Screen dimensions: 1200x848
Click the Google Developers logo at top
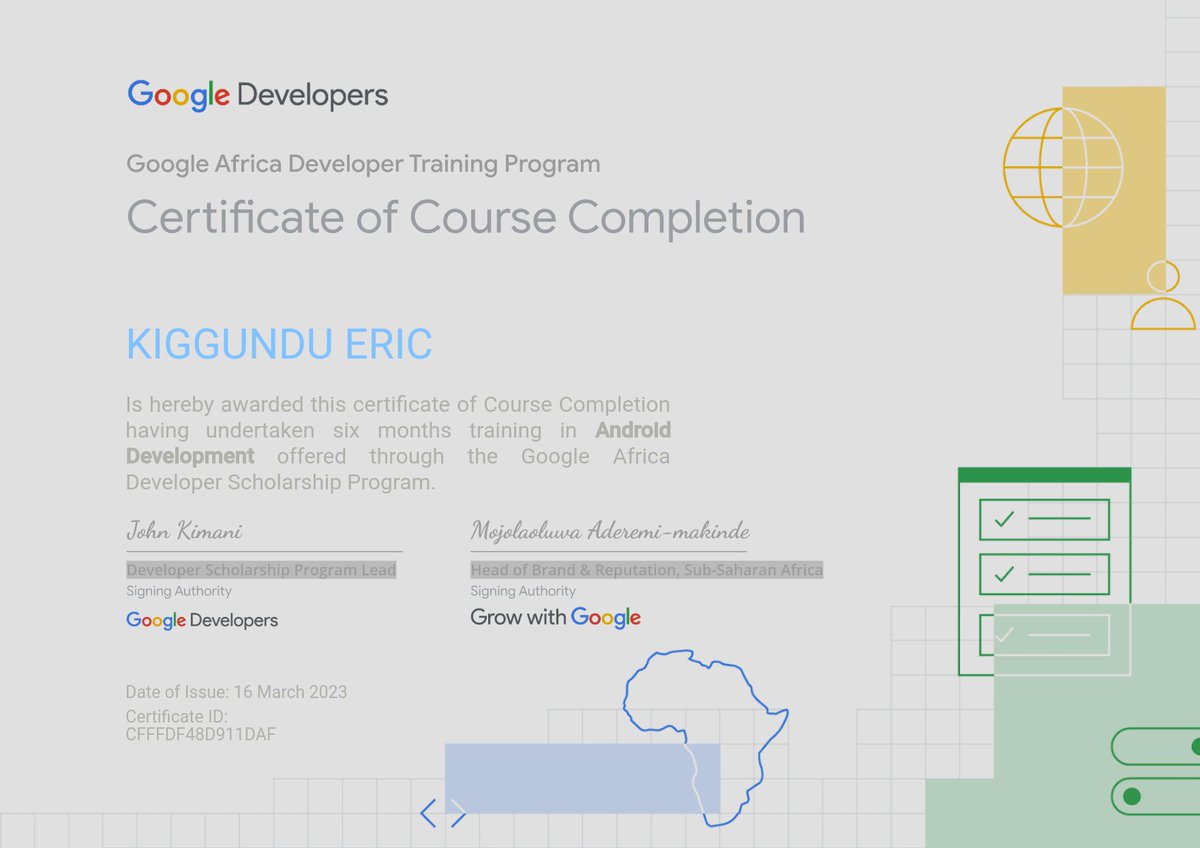[x=258, y=96]
